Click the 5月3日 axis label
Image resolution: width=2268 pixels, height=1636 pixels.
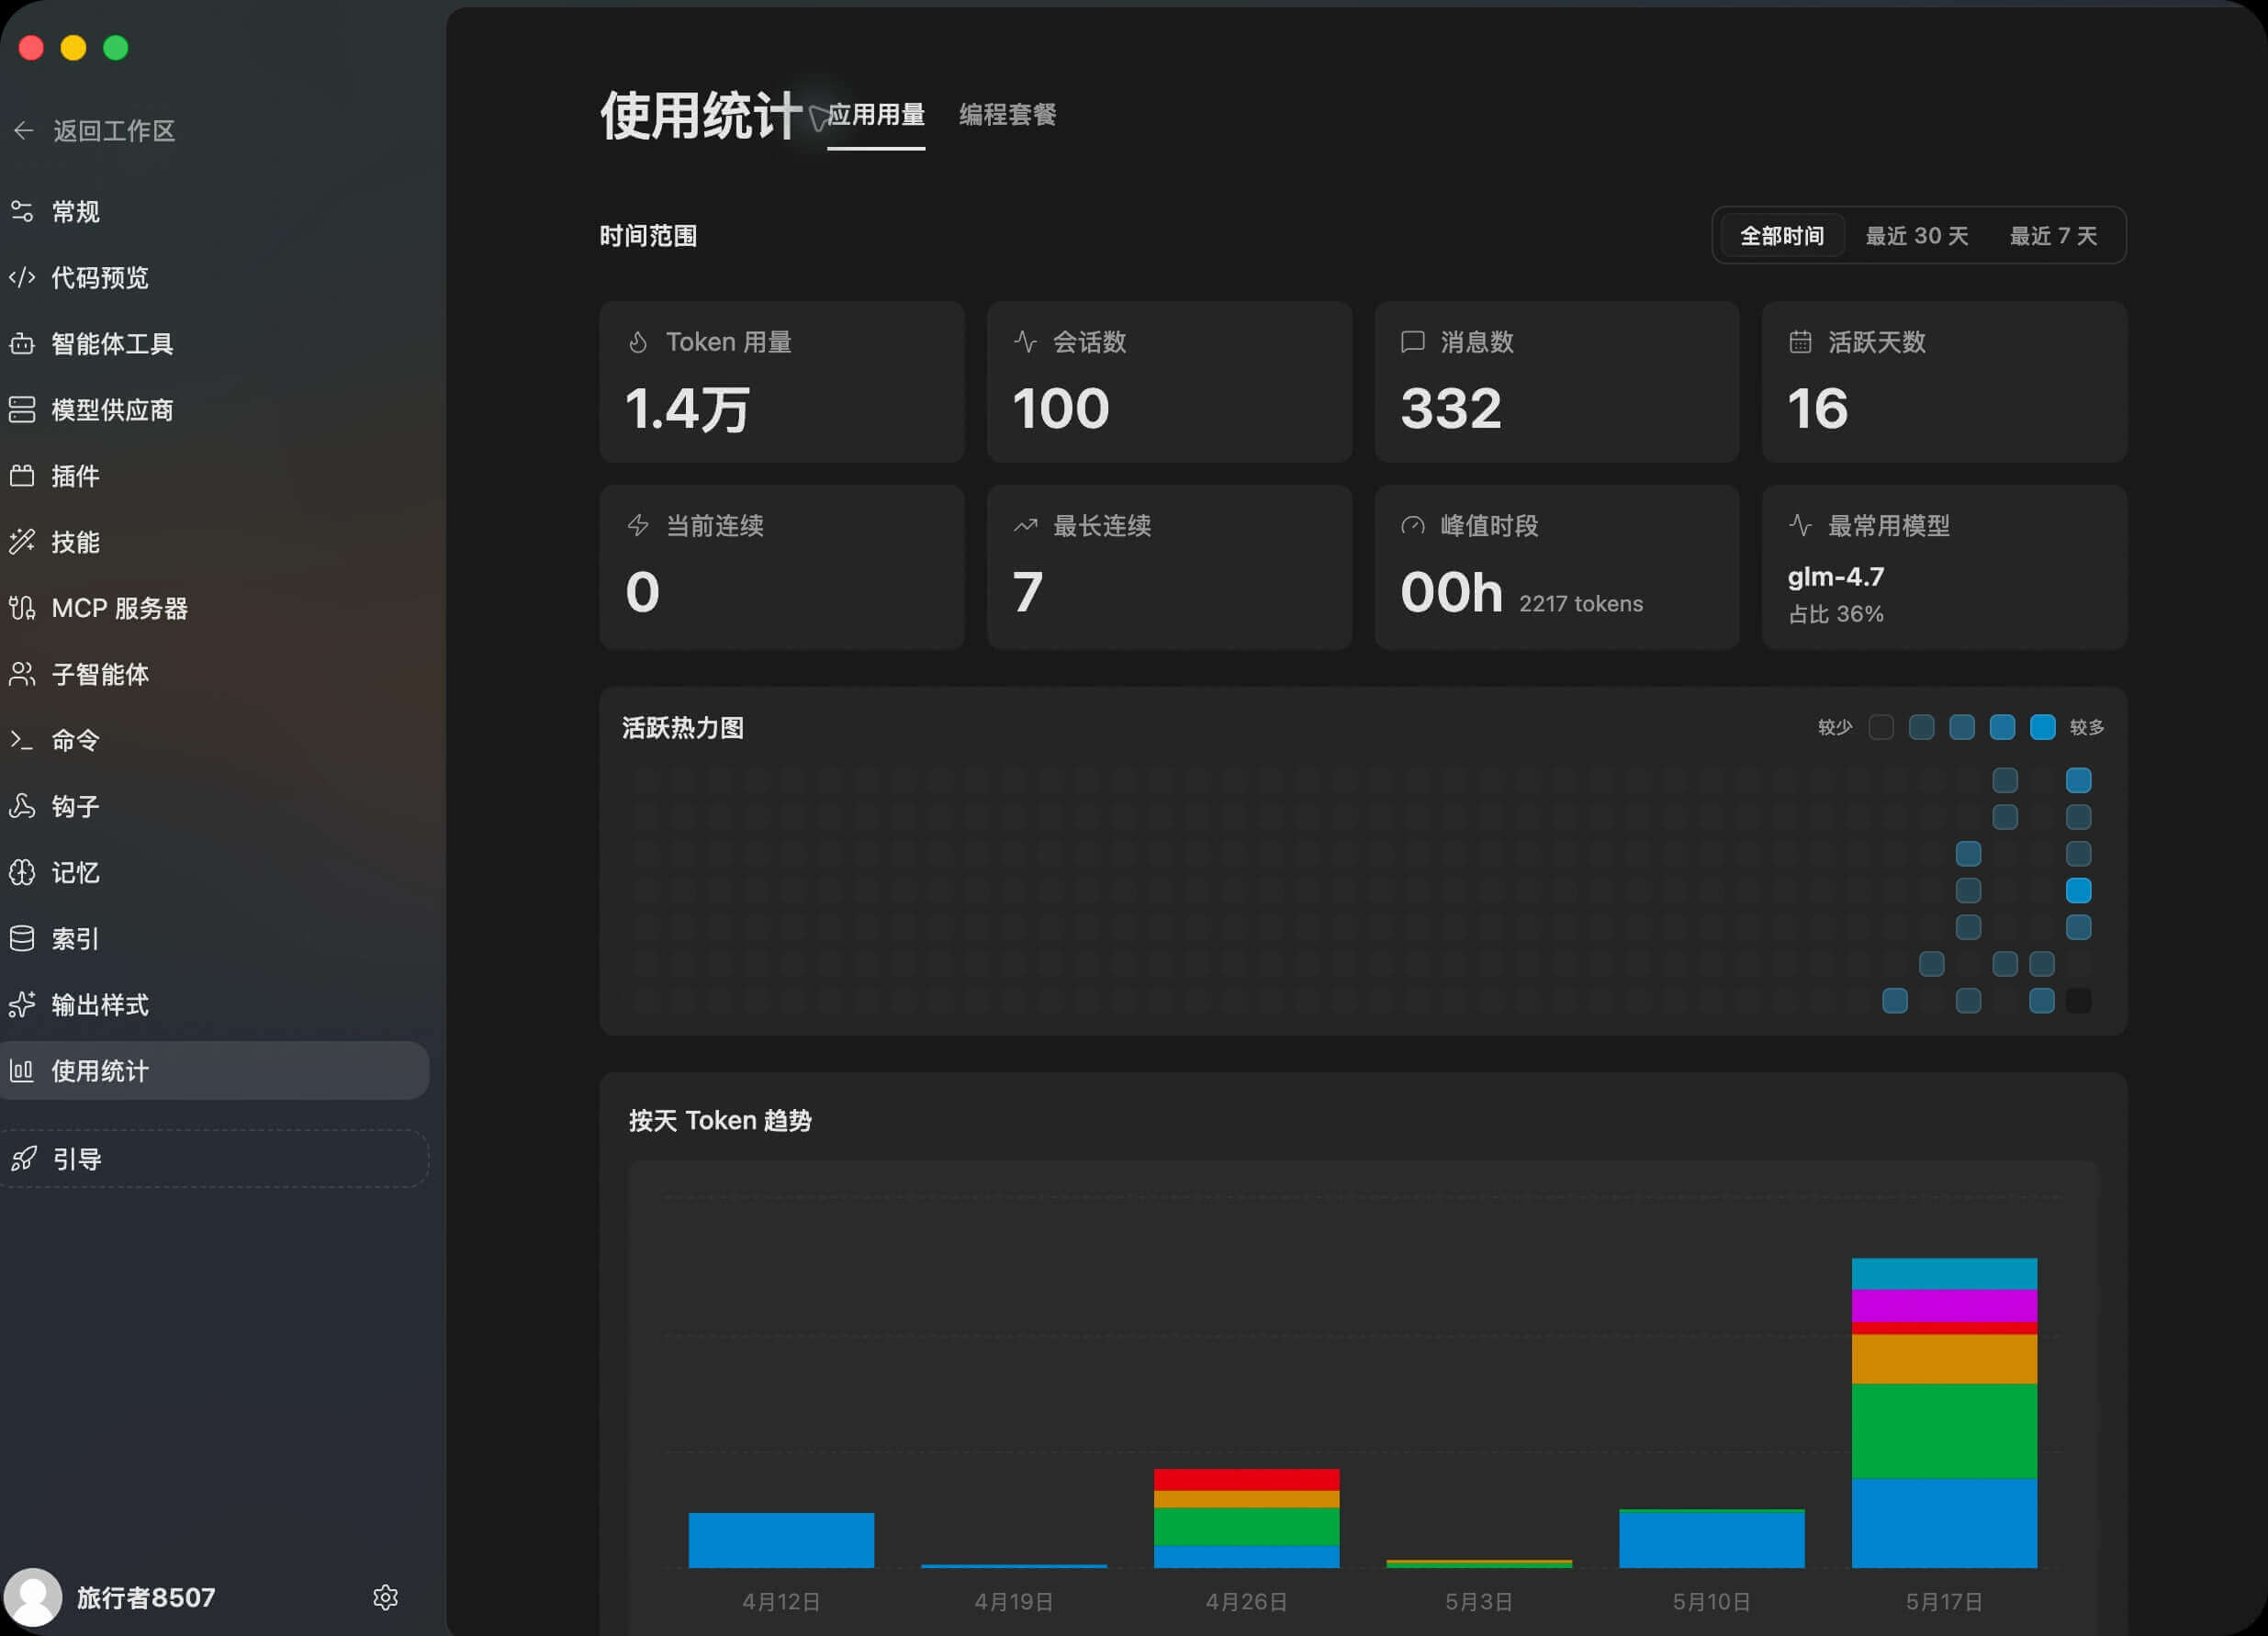click(x=1479, y=1601)
